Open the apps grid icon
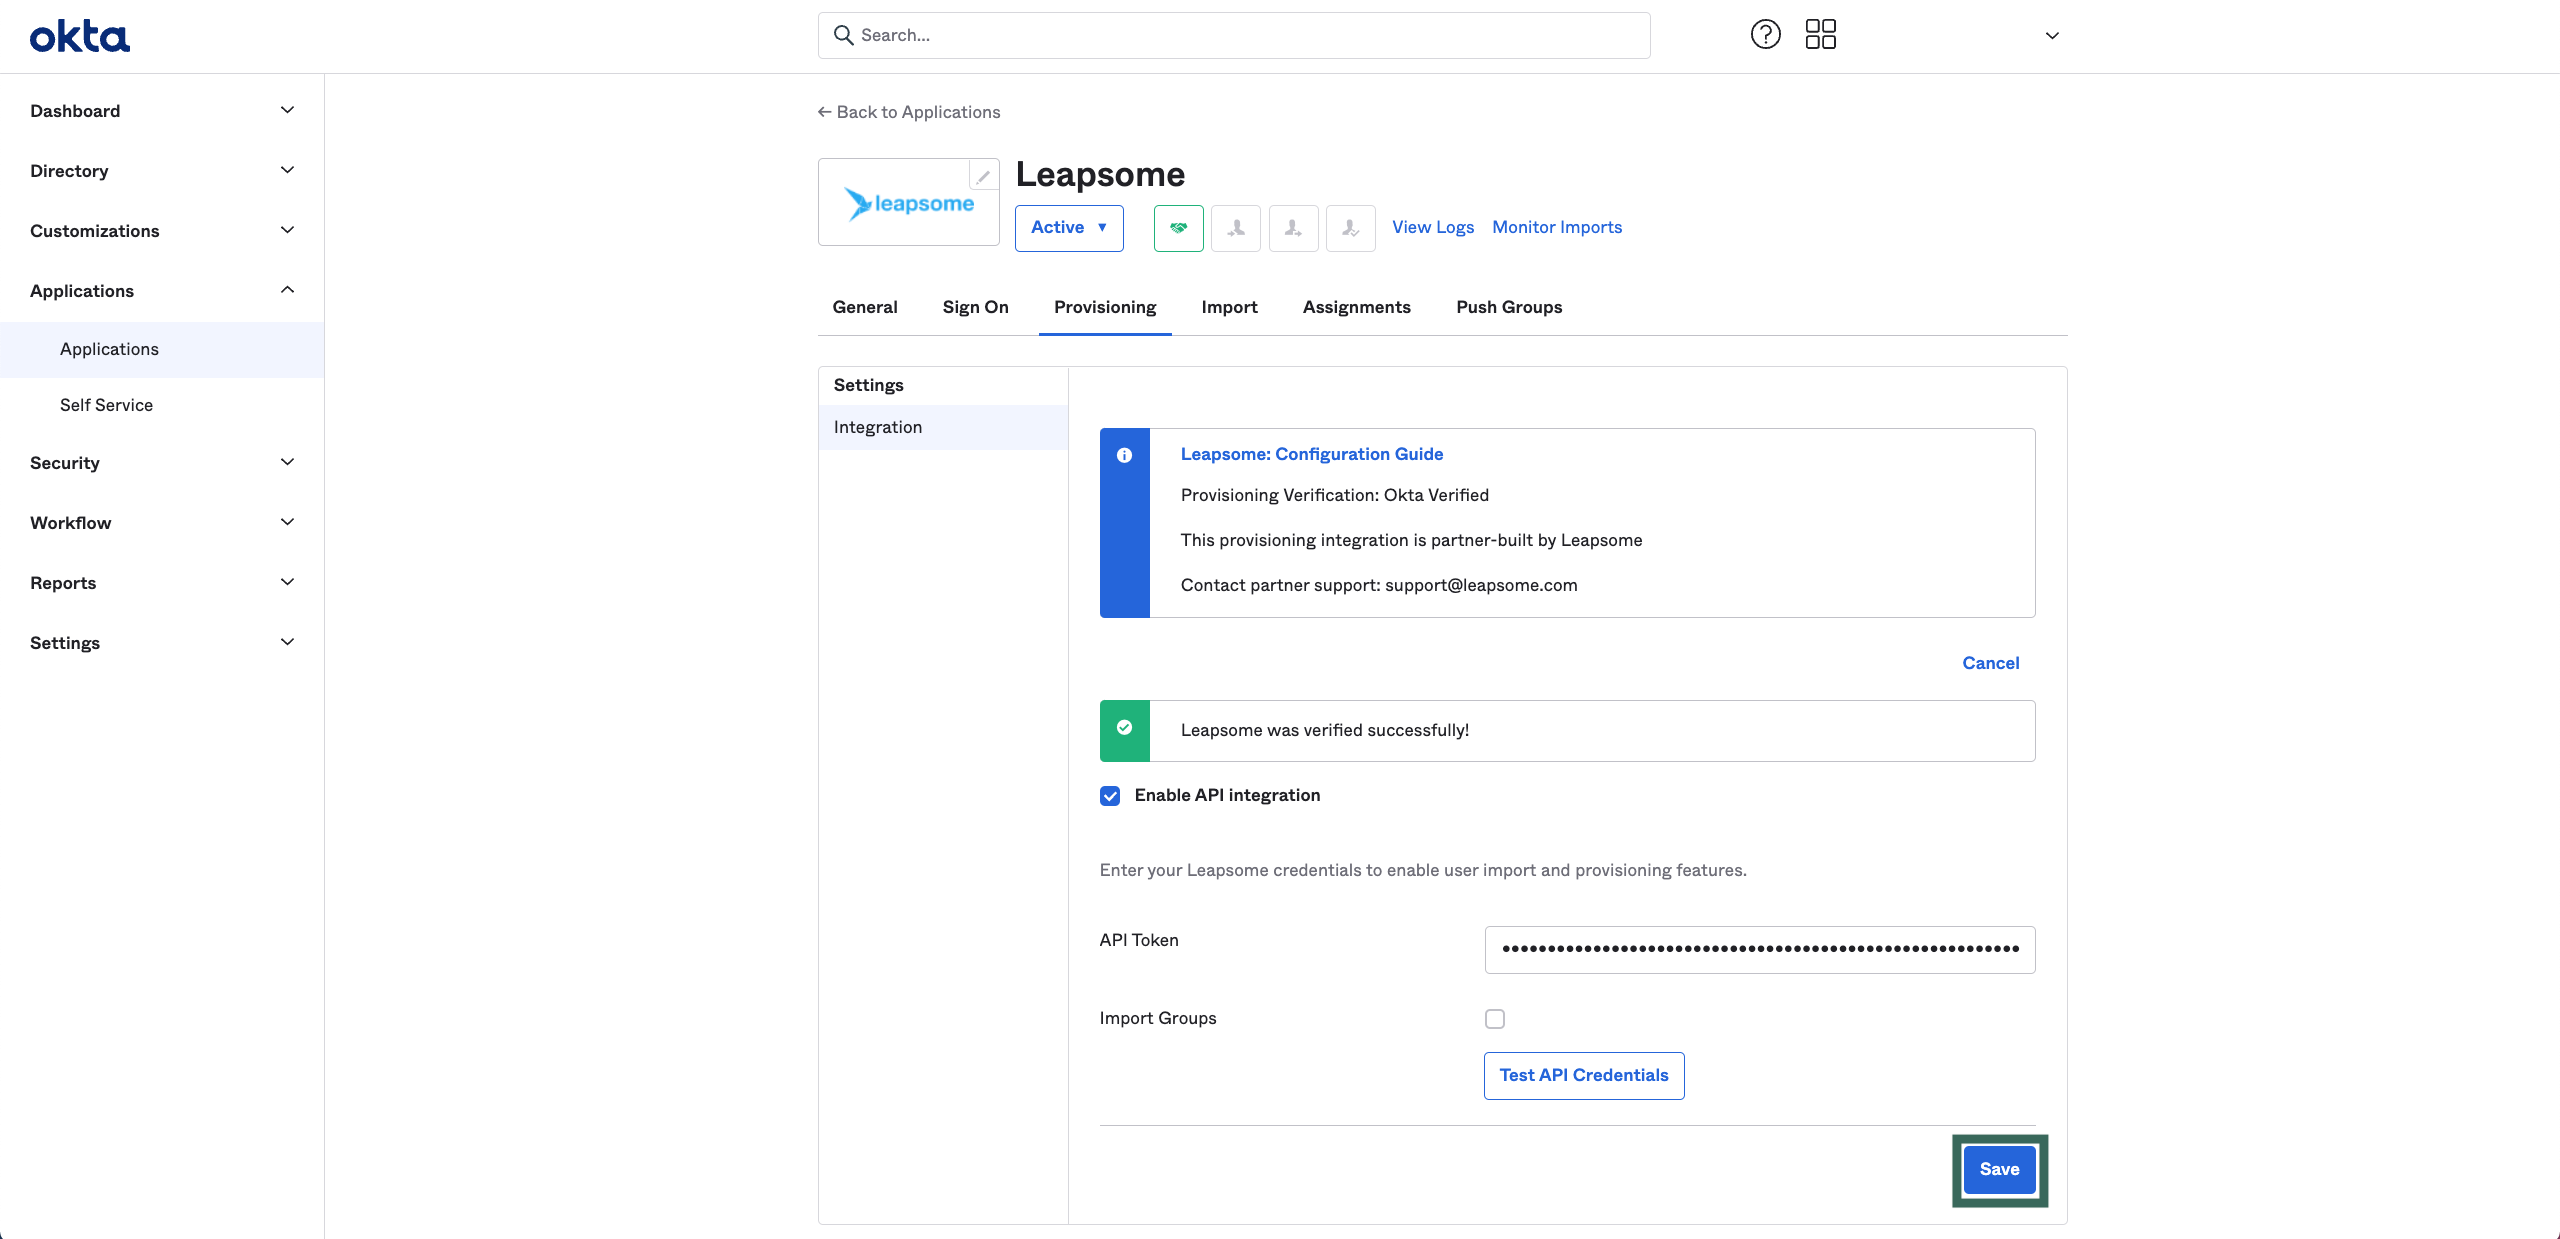This screenshot has height=1239, width=2560. (1820, 34)
